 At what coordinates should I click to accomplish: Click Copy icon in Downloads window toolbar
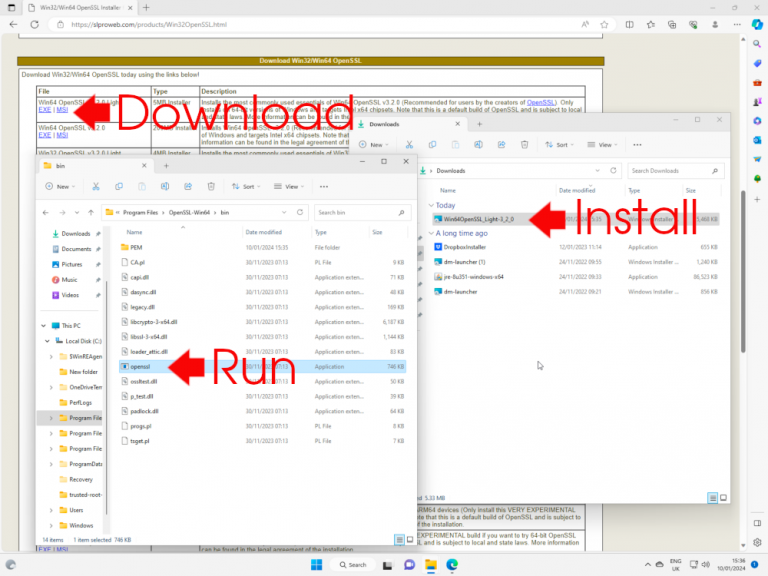[432, 145]
